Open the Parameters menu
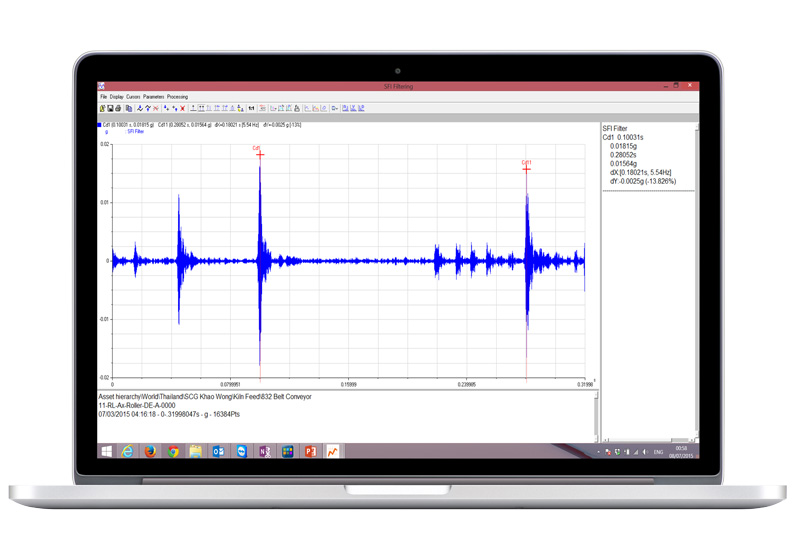This screenshot has height=540, width=795. pyautogui.click(x=153, y=97)
